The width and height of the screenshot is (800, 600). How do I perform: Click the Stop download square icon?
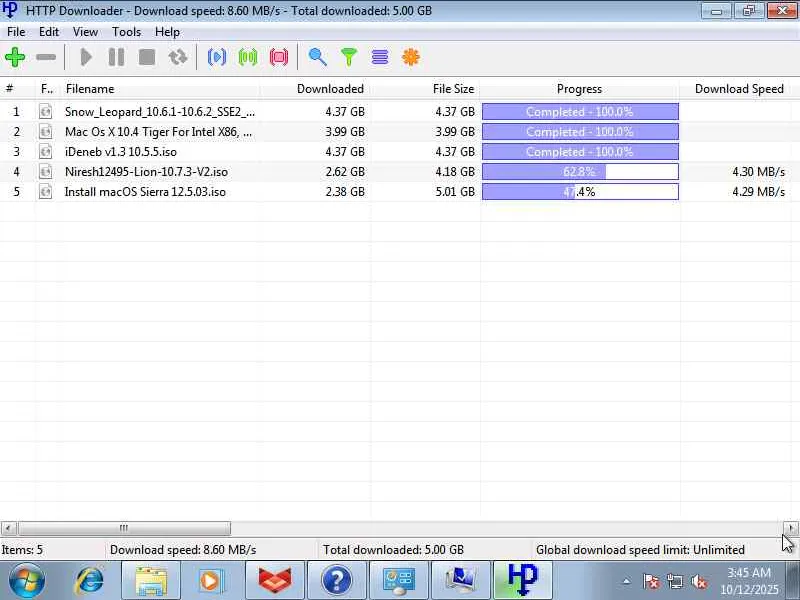tap(147, 57)
